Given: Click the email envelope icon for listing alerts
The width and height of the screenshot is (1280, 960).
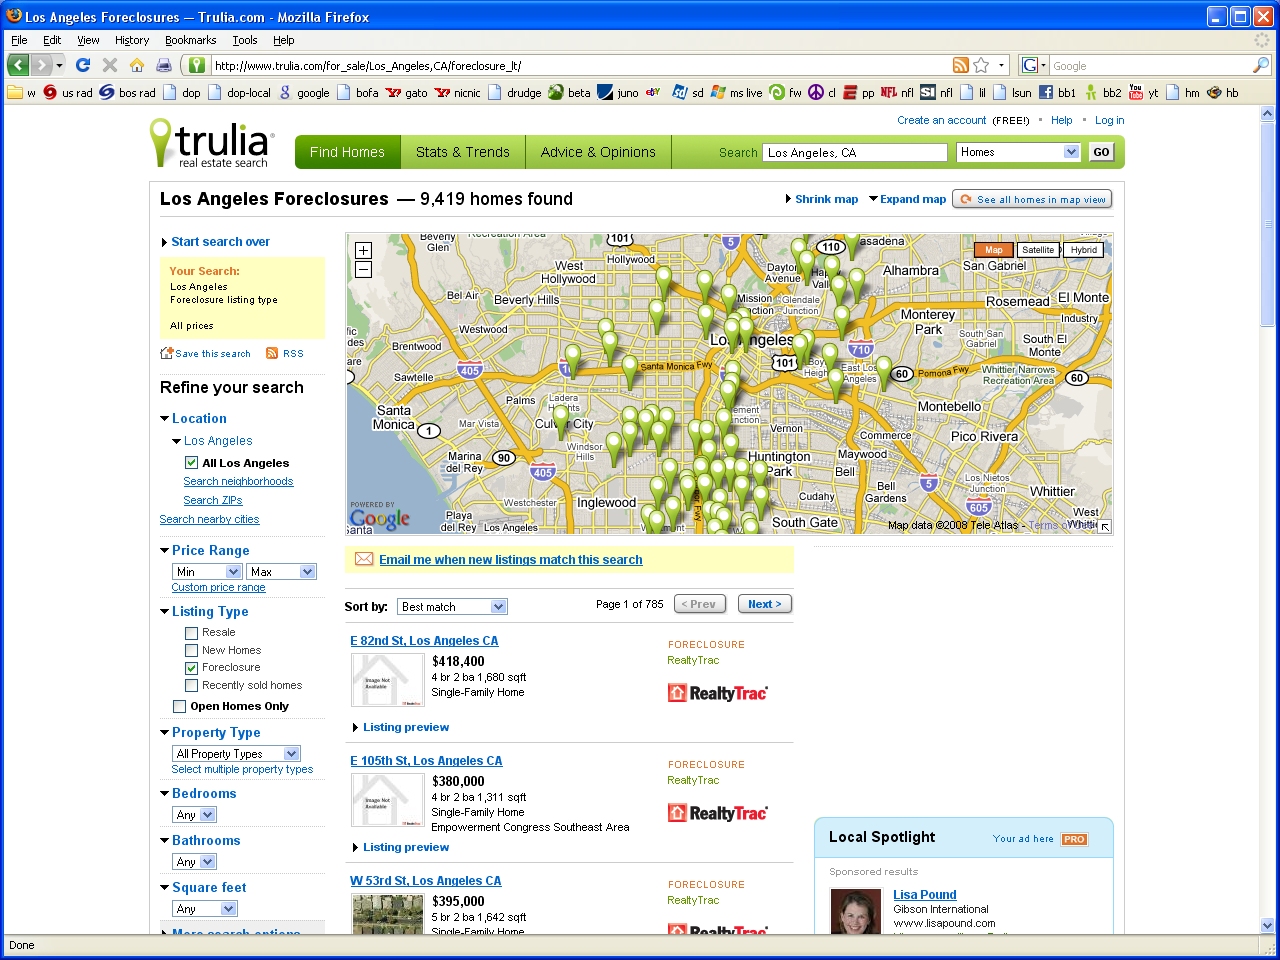Looking at the screenshot, I should click(364, 559).
